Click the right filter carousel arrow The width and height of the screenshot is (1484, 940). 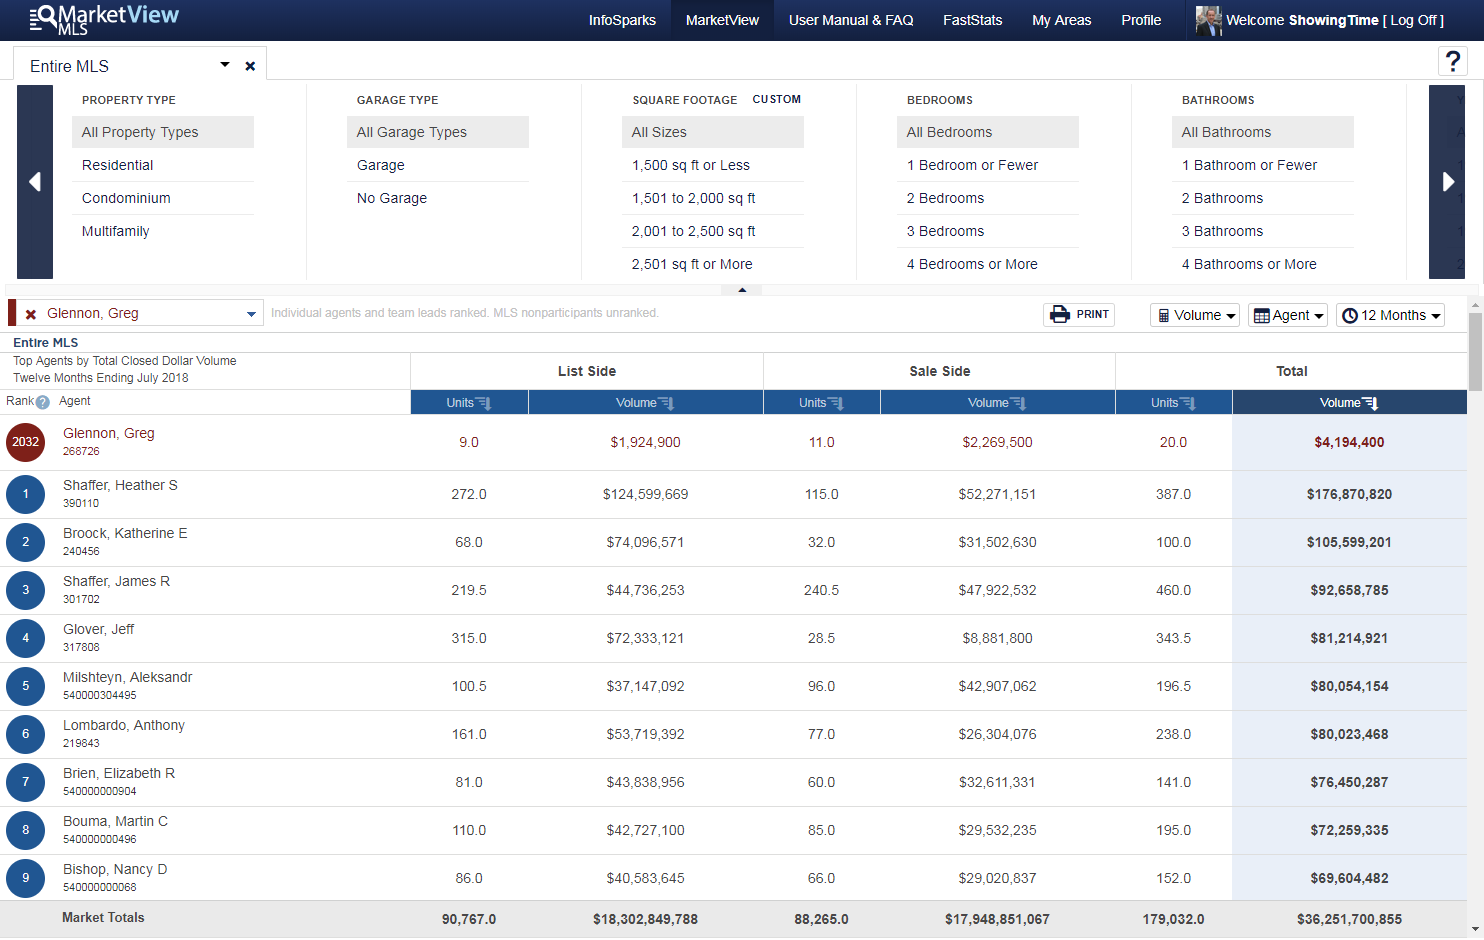(x=1447, y=182)
